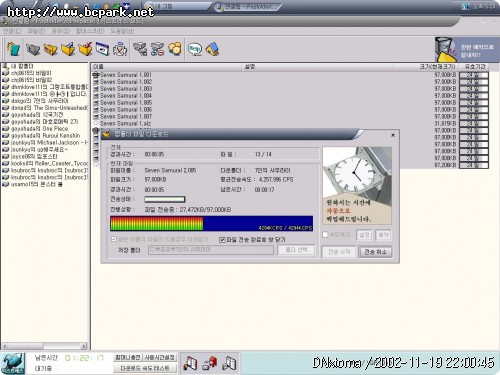Click the 전송 취소 cancel transfer button
The height and width of the screenshot is (375, 500).
[x=375, y=252]
